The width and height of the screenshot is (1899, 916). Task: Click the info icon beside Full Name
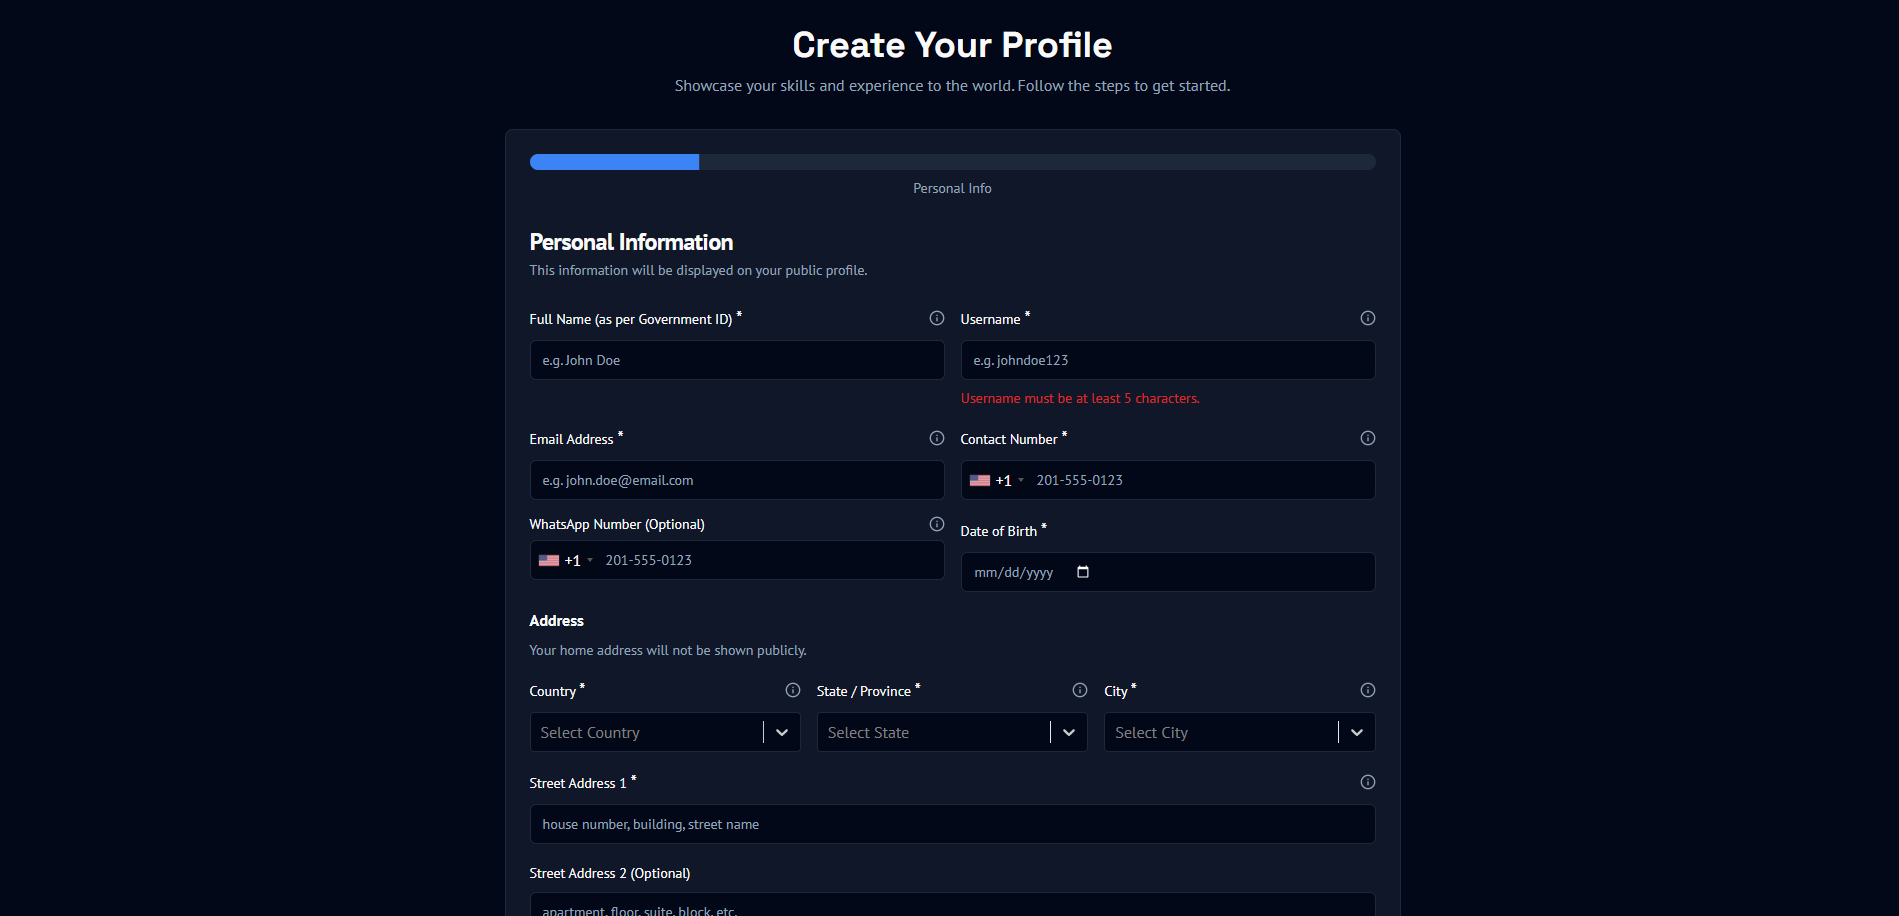pos(937,318)
